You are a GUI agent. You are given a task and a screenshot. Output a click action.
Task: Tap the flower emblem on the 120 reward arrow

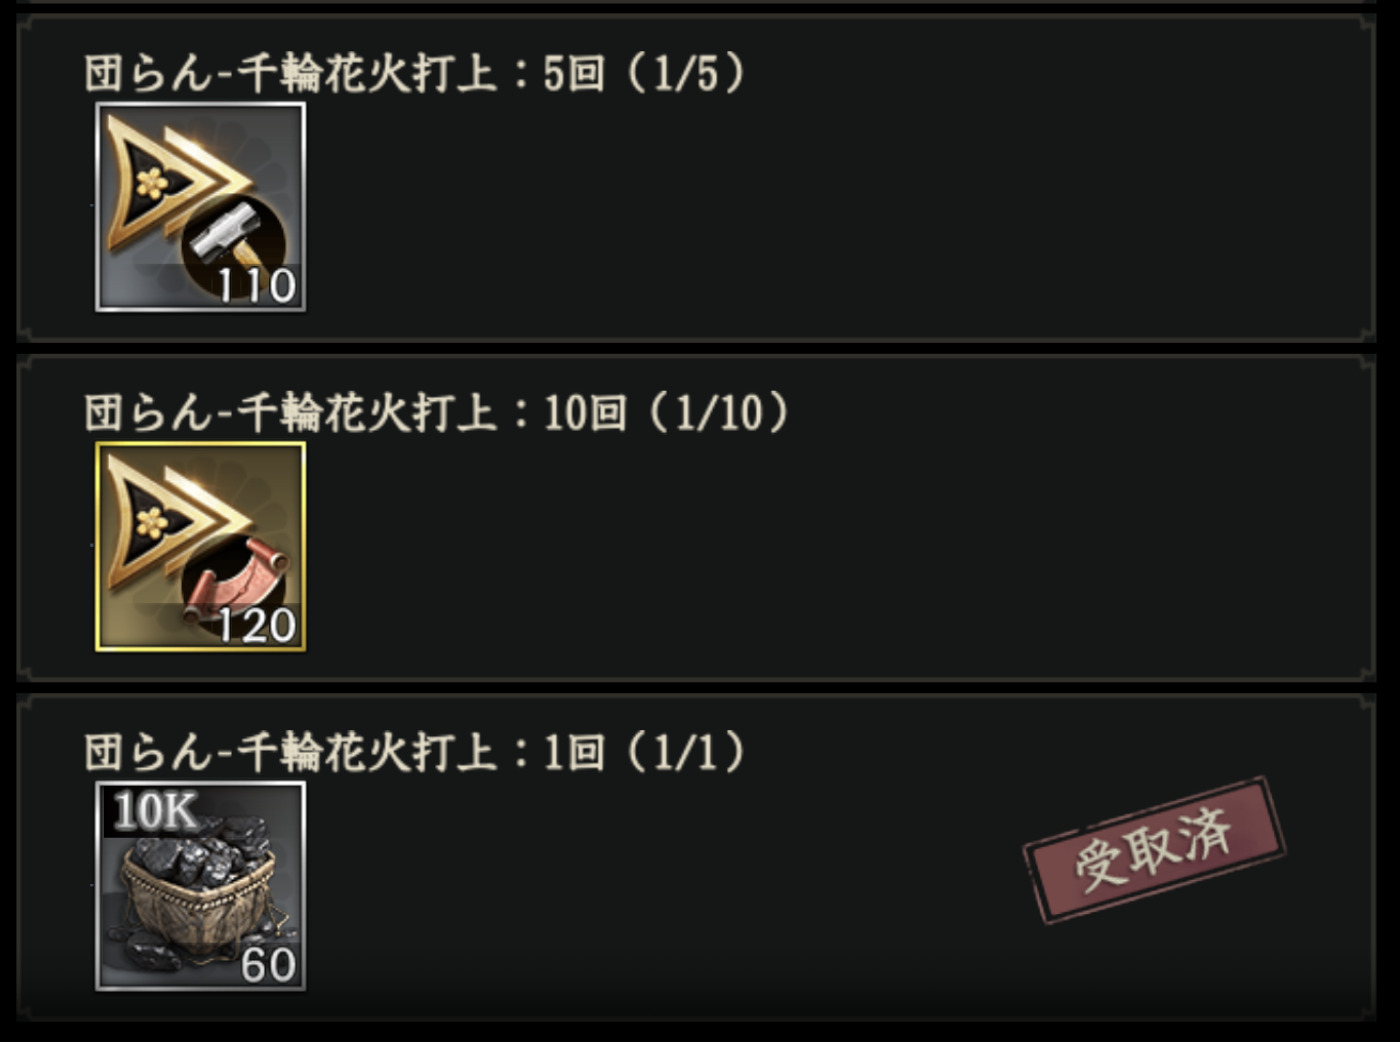[152, 522]
